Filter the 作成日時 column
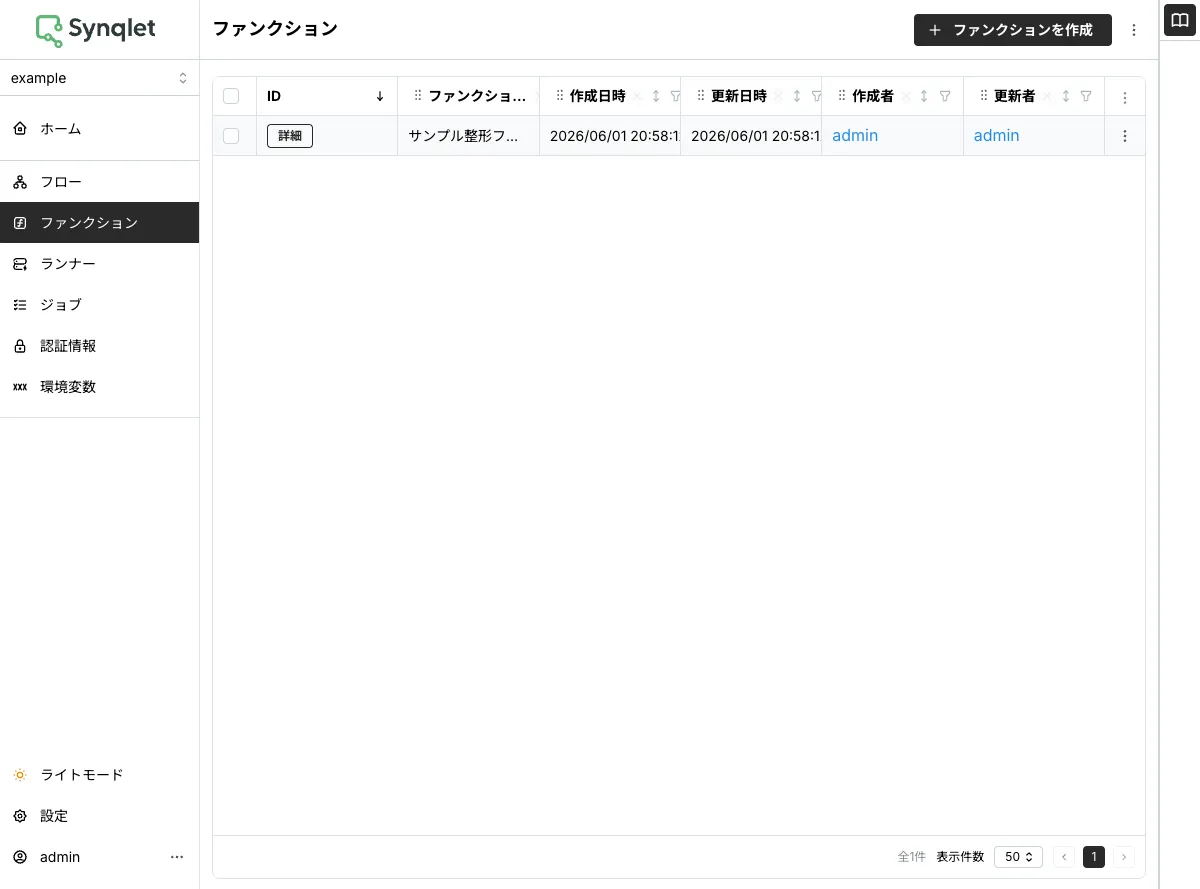This screenshot has height=889, width=1200. 675,97
